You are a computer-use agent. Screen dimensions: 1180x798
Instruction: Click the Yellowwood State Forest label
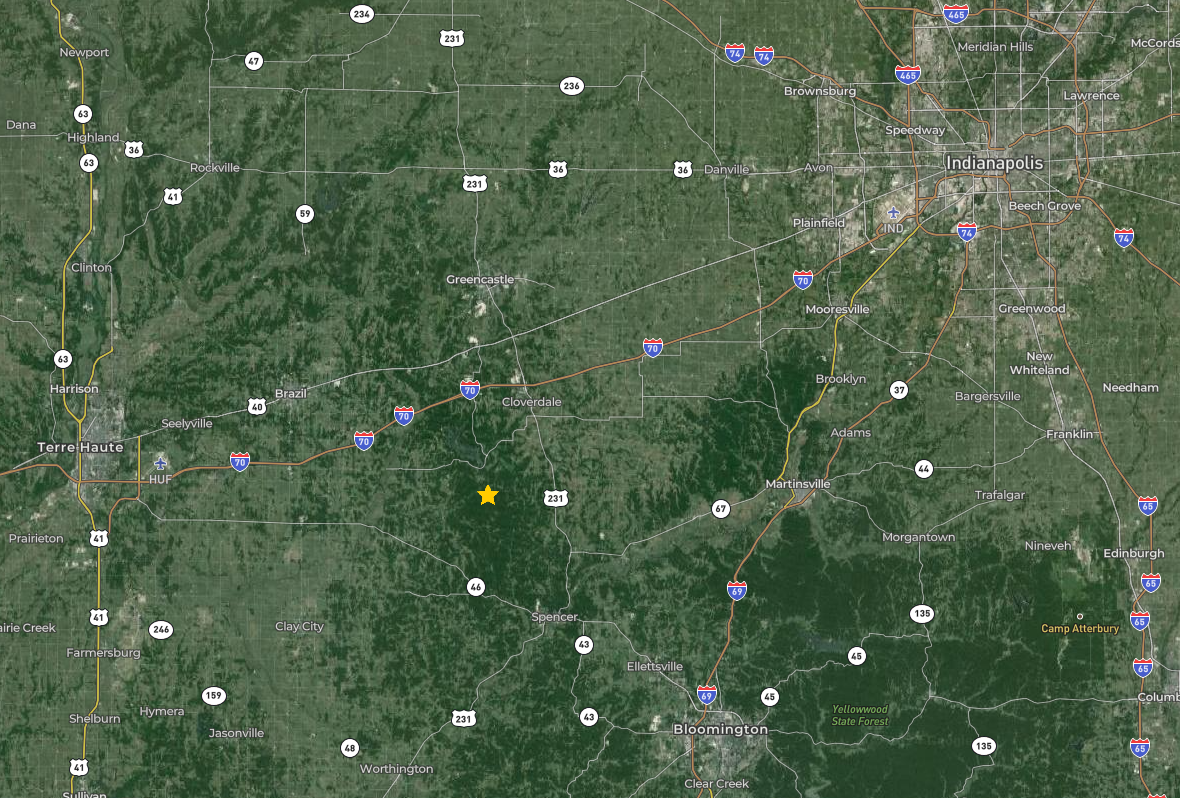(x=860, y=715)
